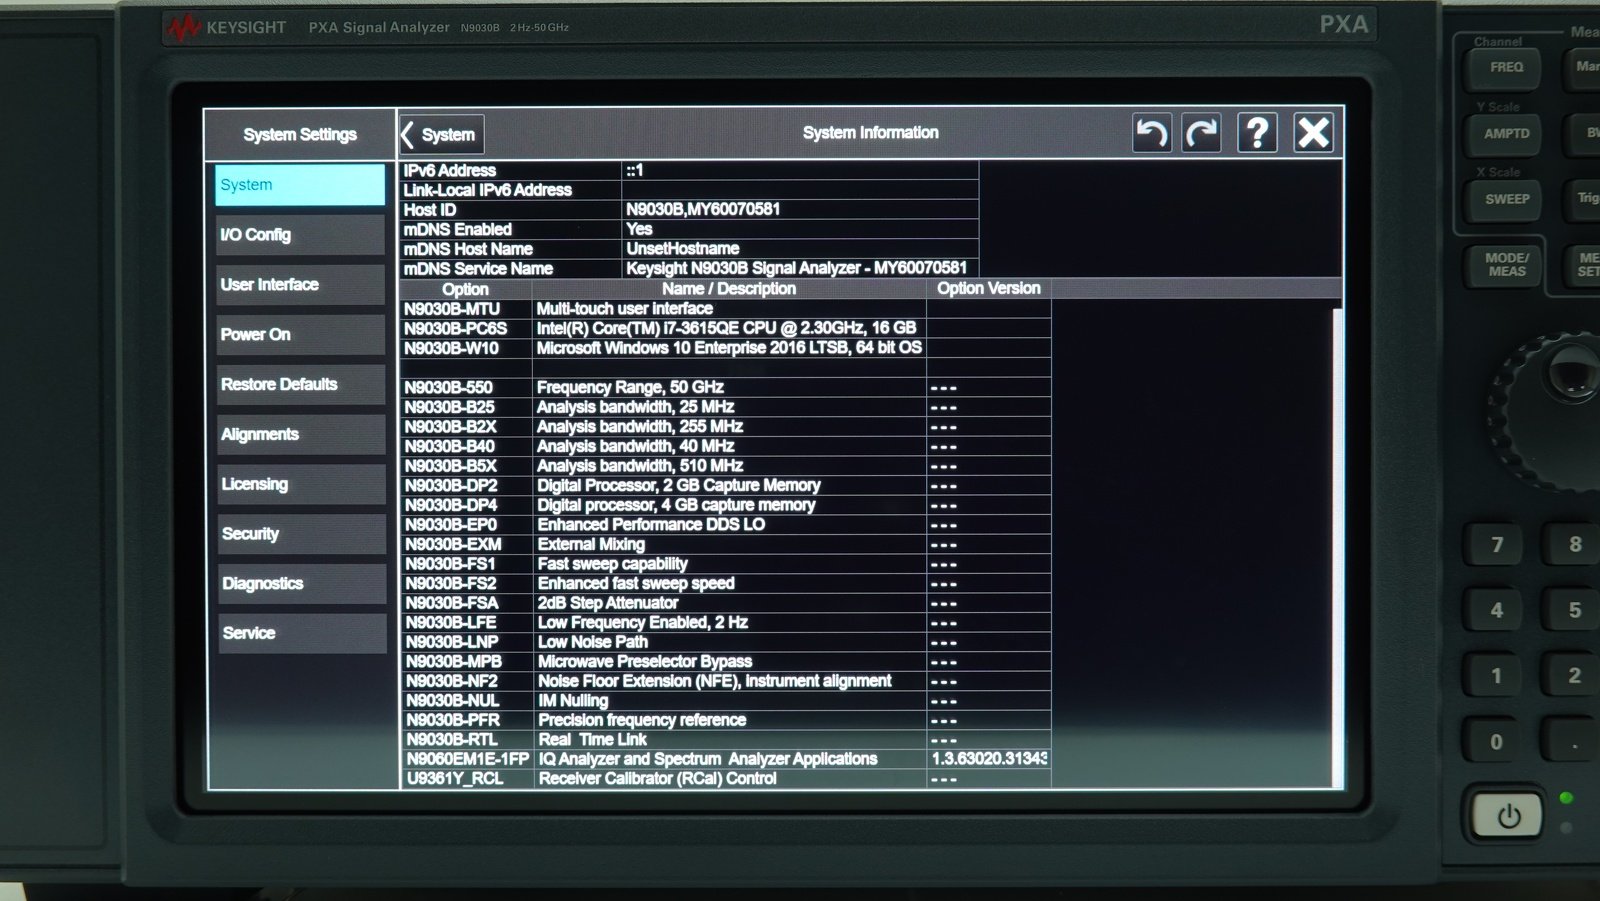This screenshot has width=1600, height=901.
Task: Select 'Precision frequency reference' entry
Action: (x=642, y=720)
